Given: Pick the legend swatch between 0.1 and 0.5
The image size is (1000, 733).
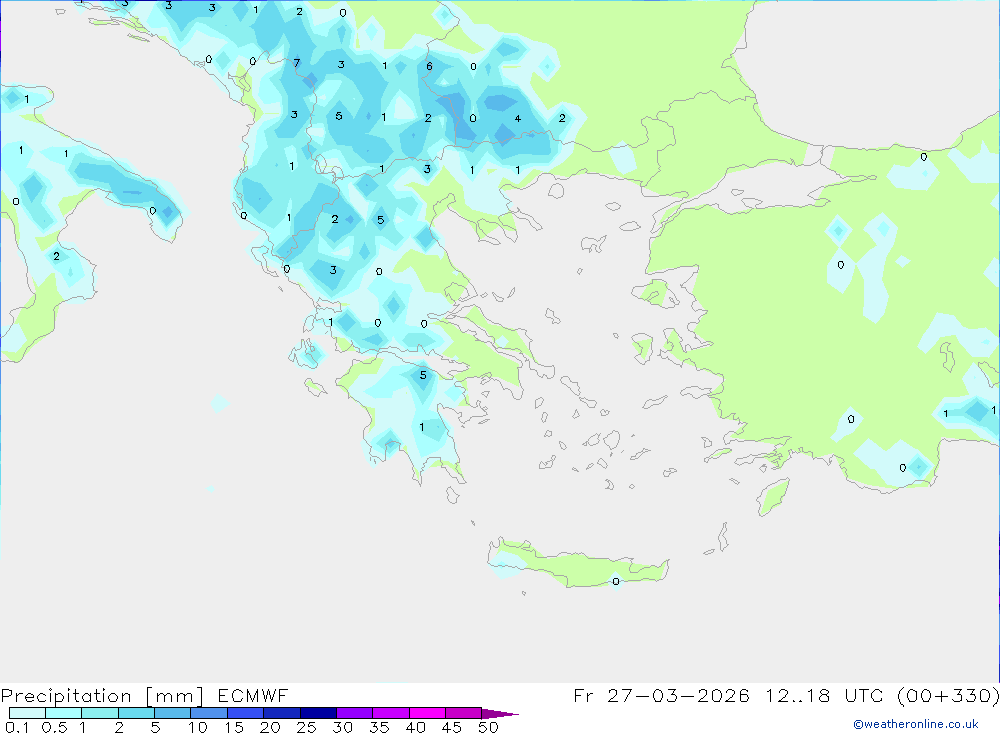Looking at the screenshot, I should pyautogui.click(x=27, y=713).
